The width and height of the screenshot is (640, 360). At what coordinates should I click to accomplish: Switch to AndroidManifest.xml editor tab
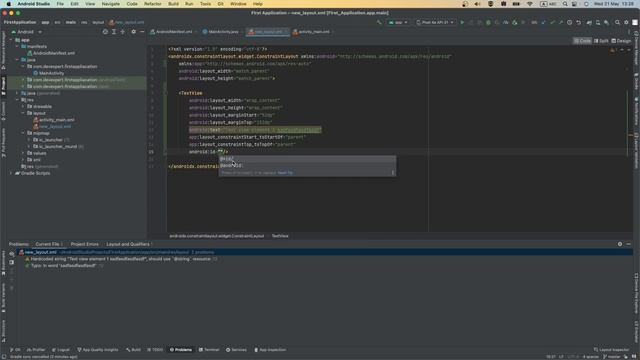click(x=173, y=31)
